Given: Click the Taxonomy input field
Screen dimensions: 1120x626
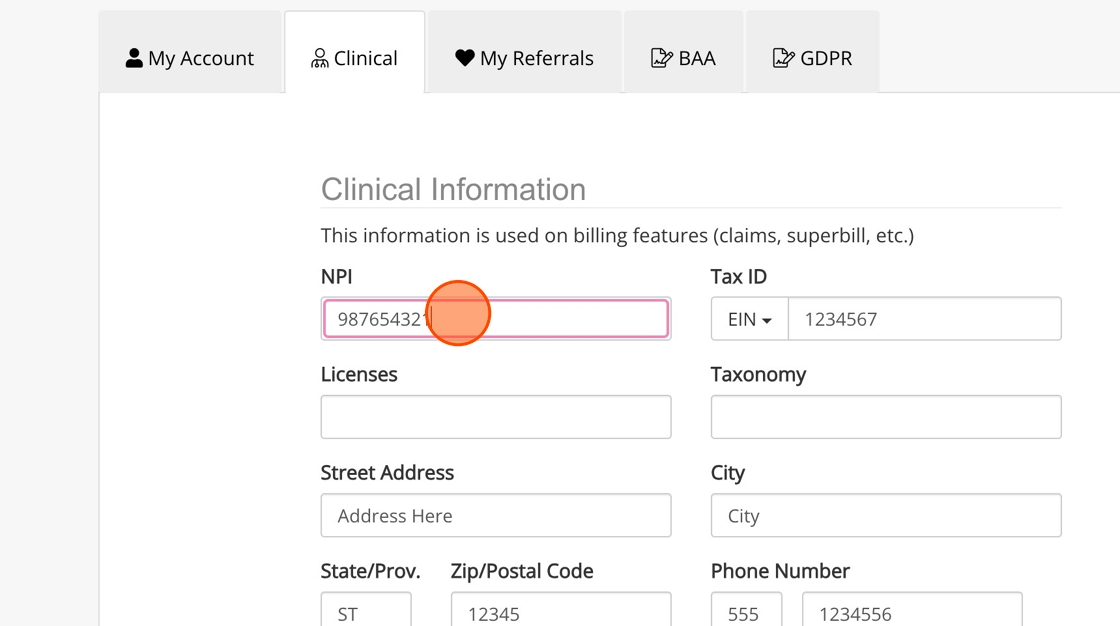Looking at the screenshot, I should tap(886, 417).
